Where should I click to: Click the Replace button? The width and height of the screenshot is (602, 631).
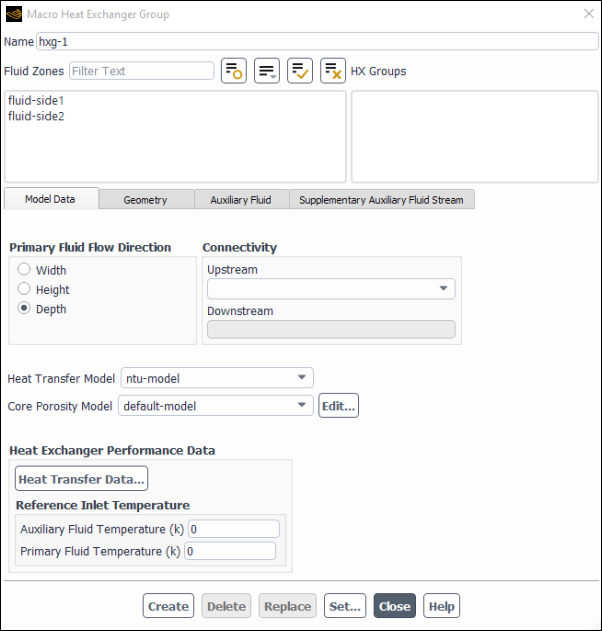click(x=287, y=606)
